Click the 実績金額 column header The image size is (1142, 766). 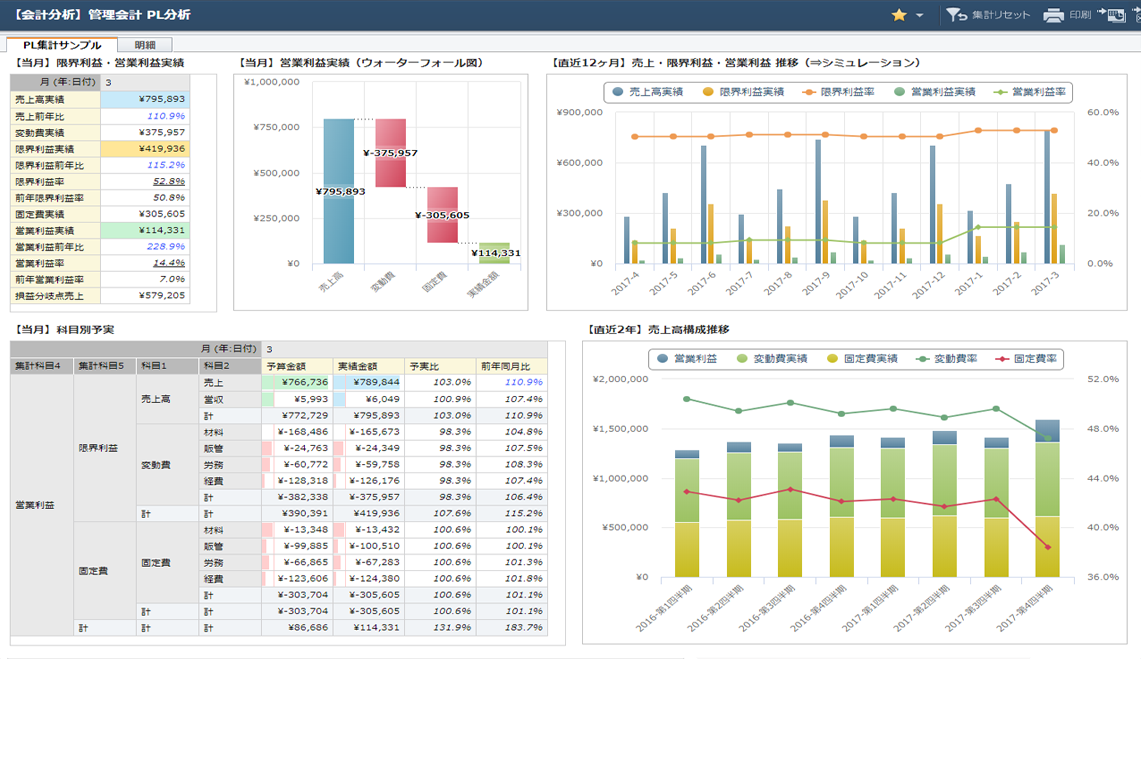pos(369,366)
